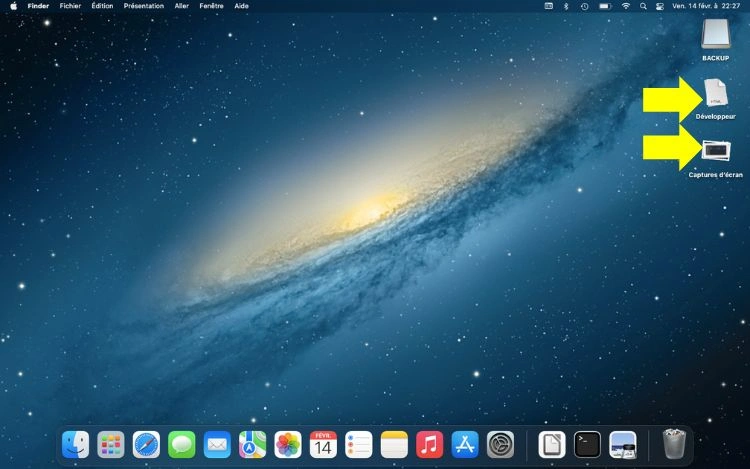Image resolution: width=750 pixels, height=469 pixels.
Task: Launch the Mail app
Action: pyautogui.click(x=217, y=444)
